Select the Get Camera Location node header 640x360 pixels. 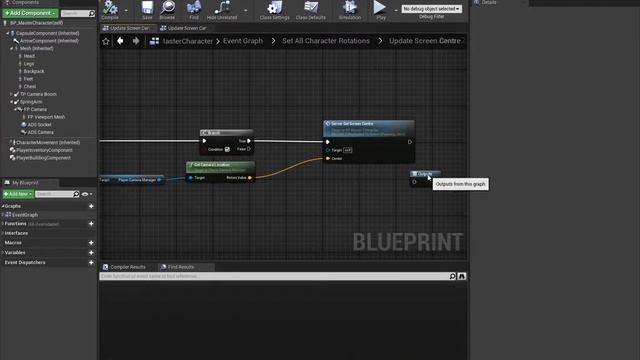220,167
